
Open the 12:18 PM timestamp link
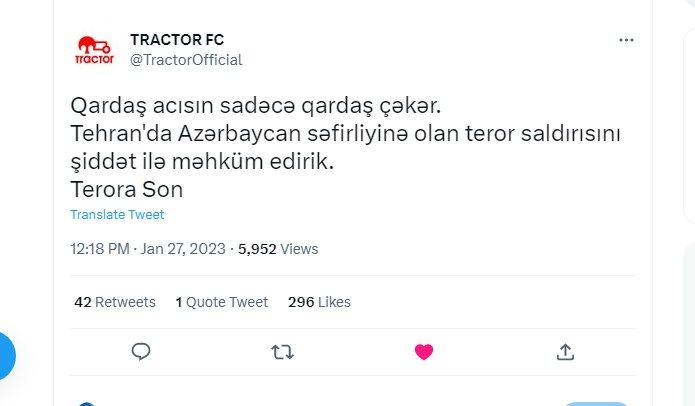click(100, 248)
